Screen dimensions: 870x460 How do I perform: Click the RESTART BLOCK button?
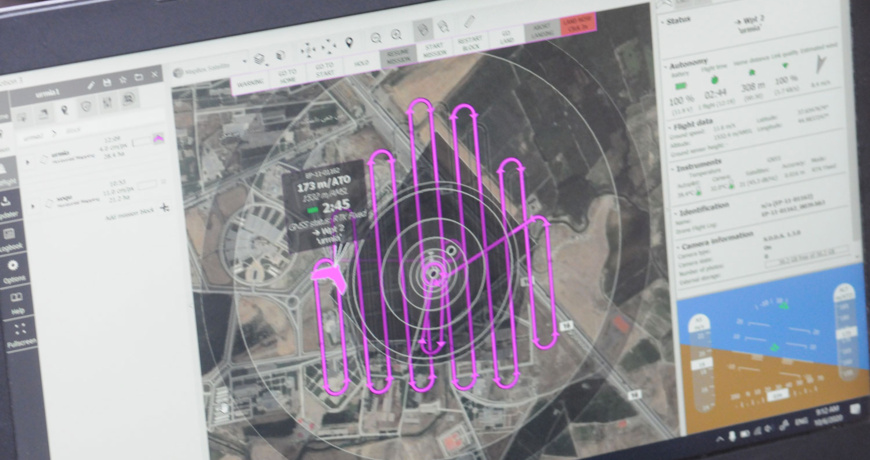point(469,43)
